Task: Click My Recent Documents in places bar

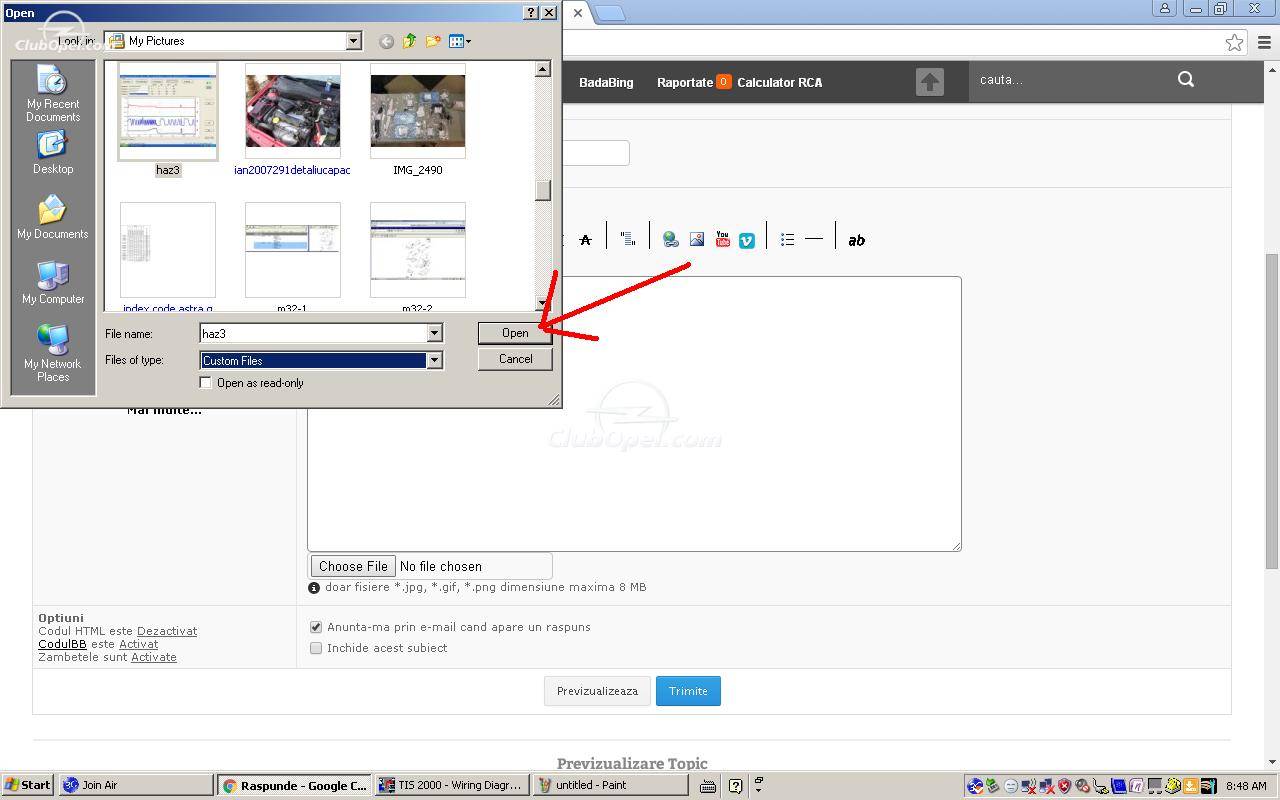Action: point(53,94)
